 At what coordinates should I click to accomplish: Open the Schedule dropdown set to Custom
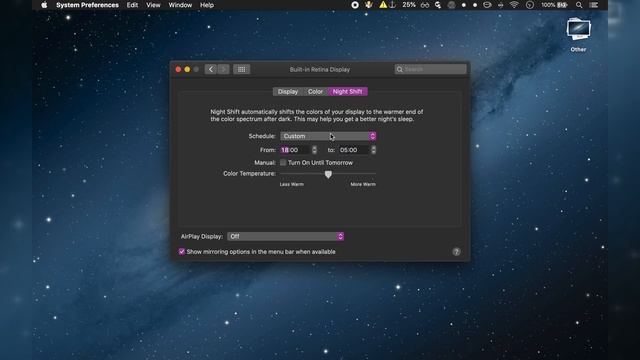click(328, 136)
